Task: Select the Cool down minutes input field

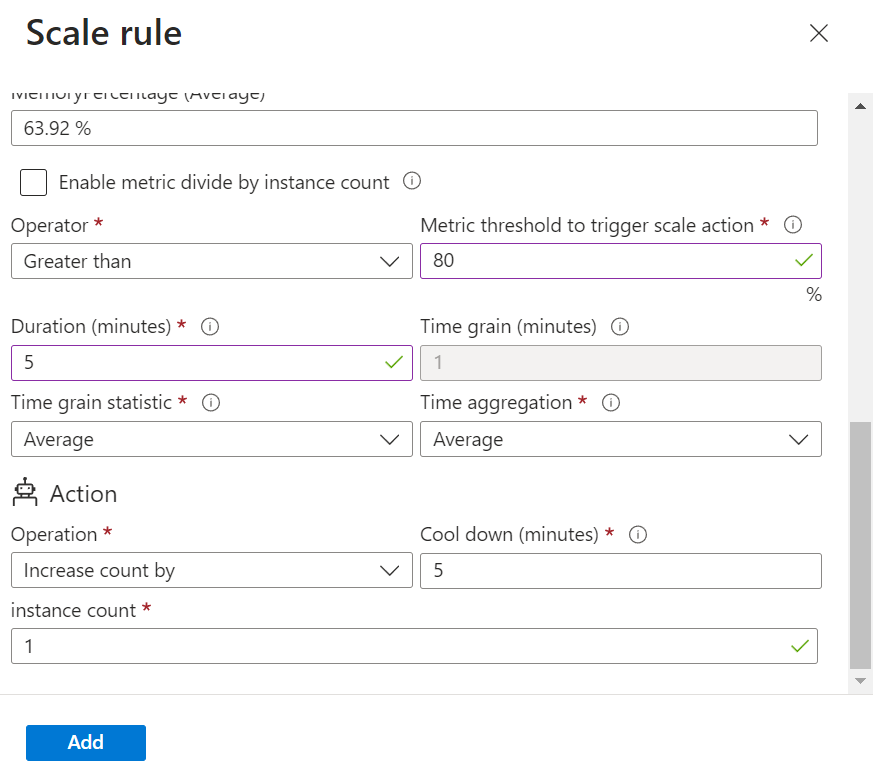Action: [620, 571]
